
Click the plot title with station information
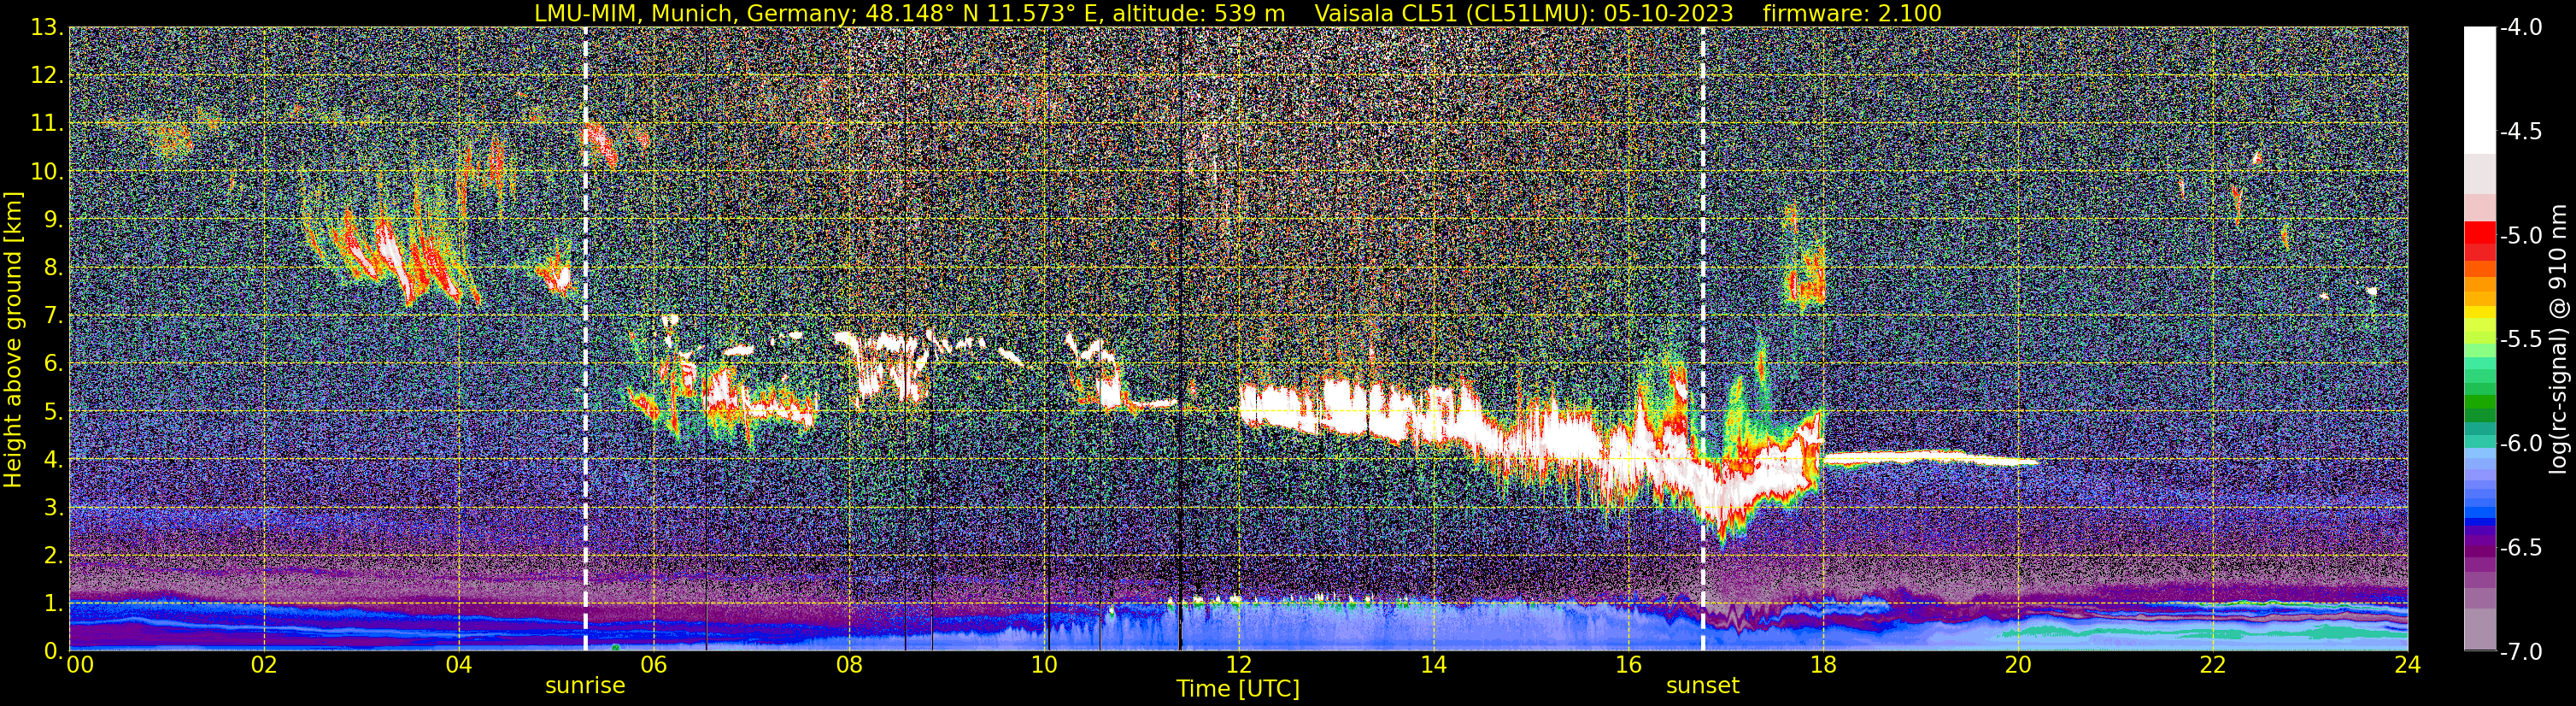[1238, 13]
